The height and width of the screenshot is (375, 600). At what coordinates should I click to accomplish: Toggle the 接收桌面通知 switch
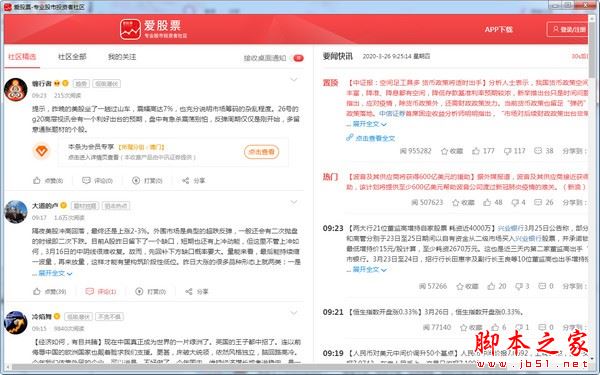click(x=298, y=58)
